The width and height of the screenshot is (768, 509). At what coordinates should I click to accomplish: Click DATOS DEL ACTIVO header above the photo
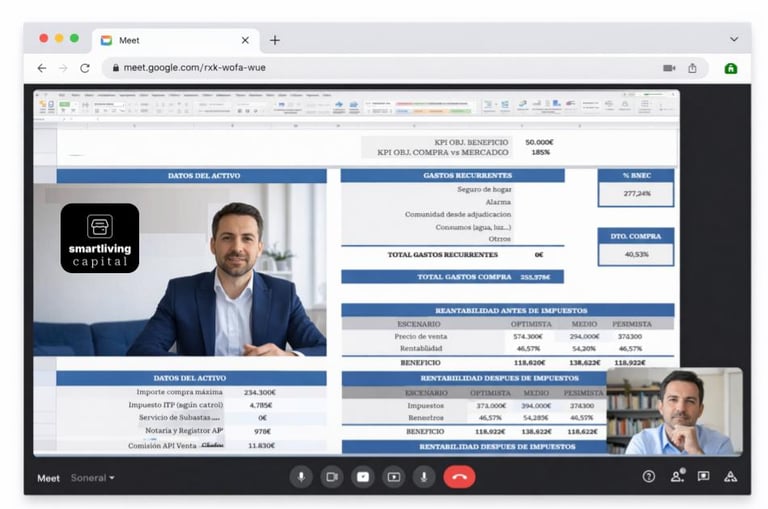[x=192, y=176]
